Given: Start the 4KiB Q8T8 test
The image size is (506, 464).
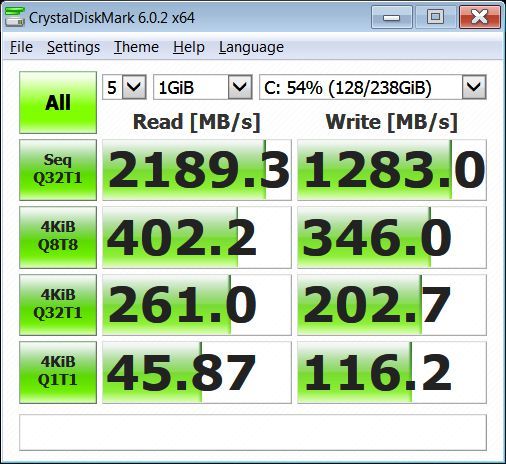Looking at the screenshot, I should coord(58,237).
